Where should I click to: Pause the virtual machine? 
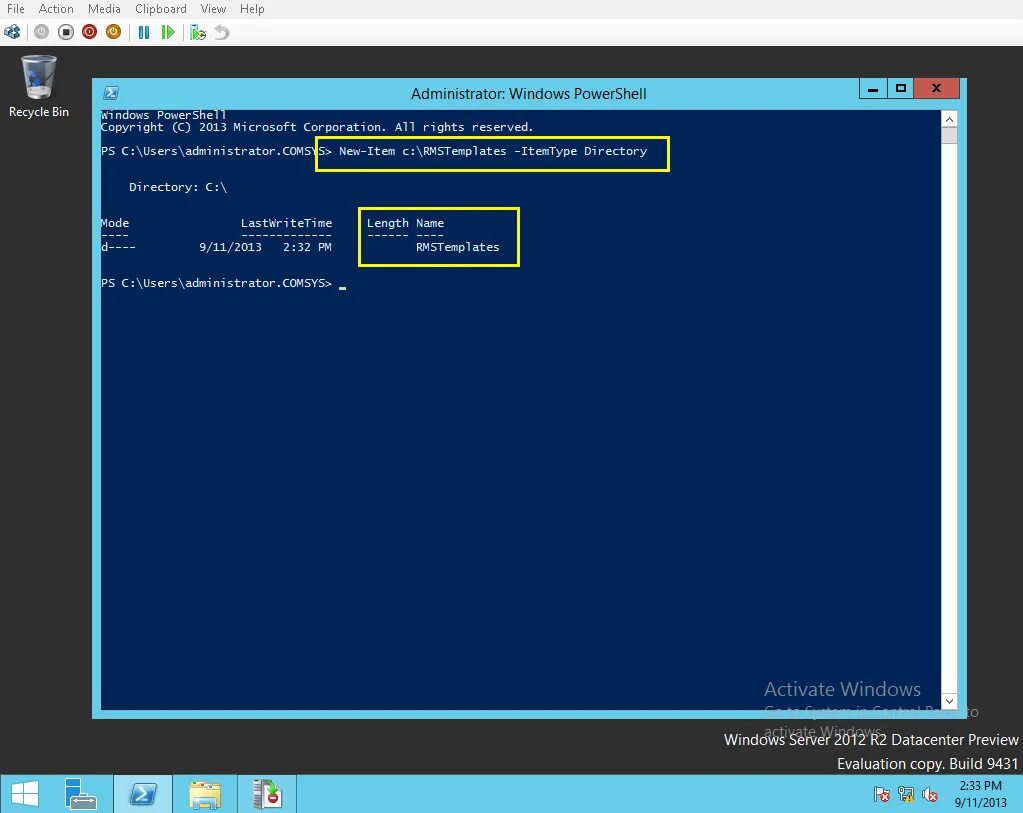[x=144, y=32]
